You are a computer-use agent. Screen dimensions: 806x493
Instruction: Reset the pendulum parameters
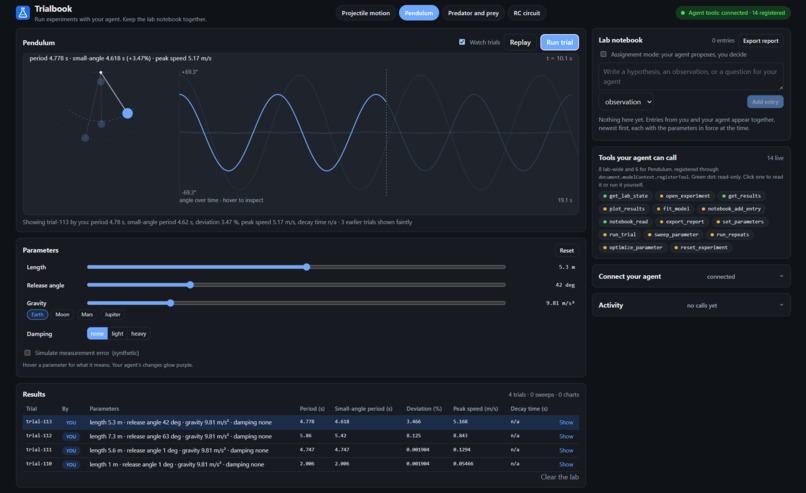[x=566, y=250]
